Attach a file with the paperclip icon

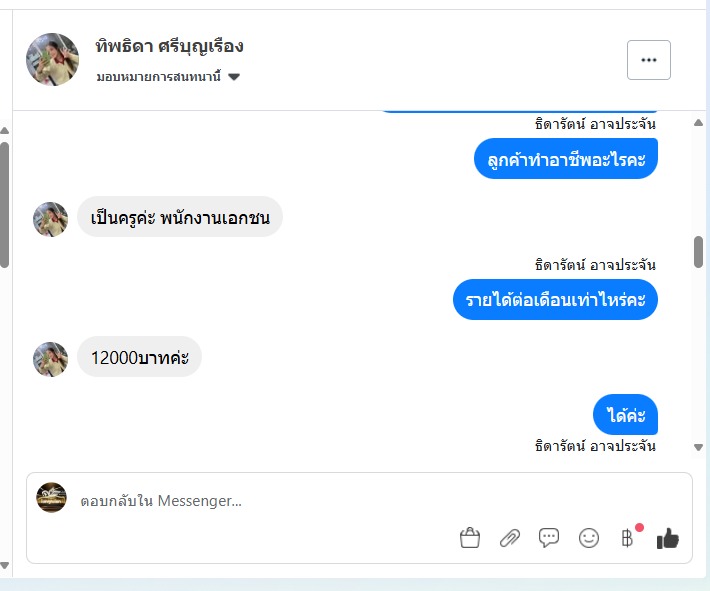point(509,538)
